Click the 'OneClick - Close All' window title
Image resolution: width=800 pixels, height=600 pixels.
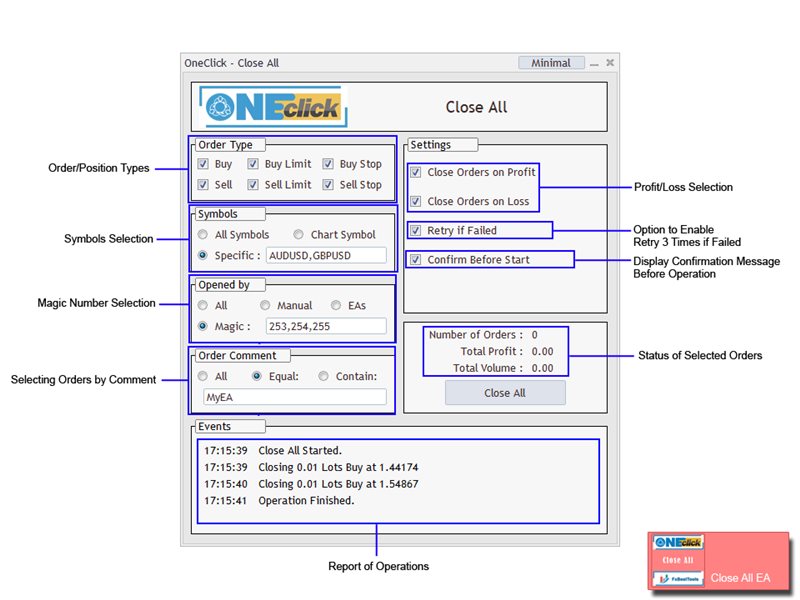pos(232,63)
